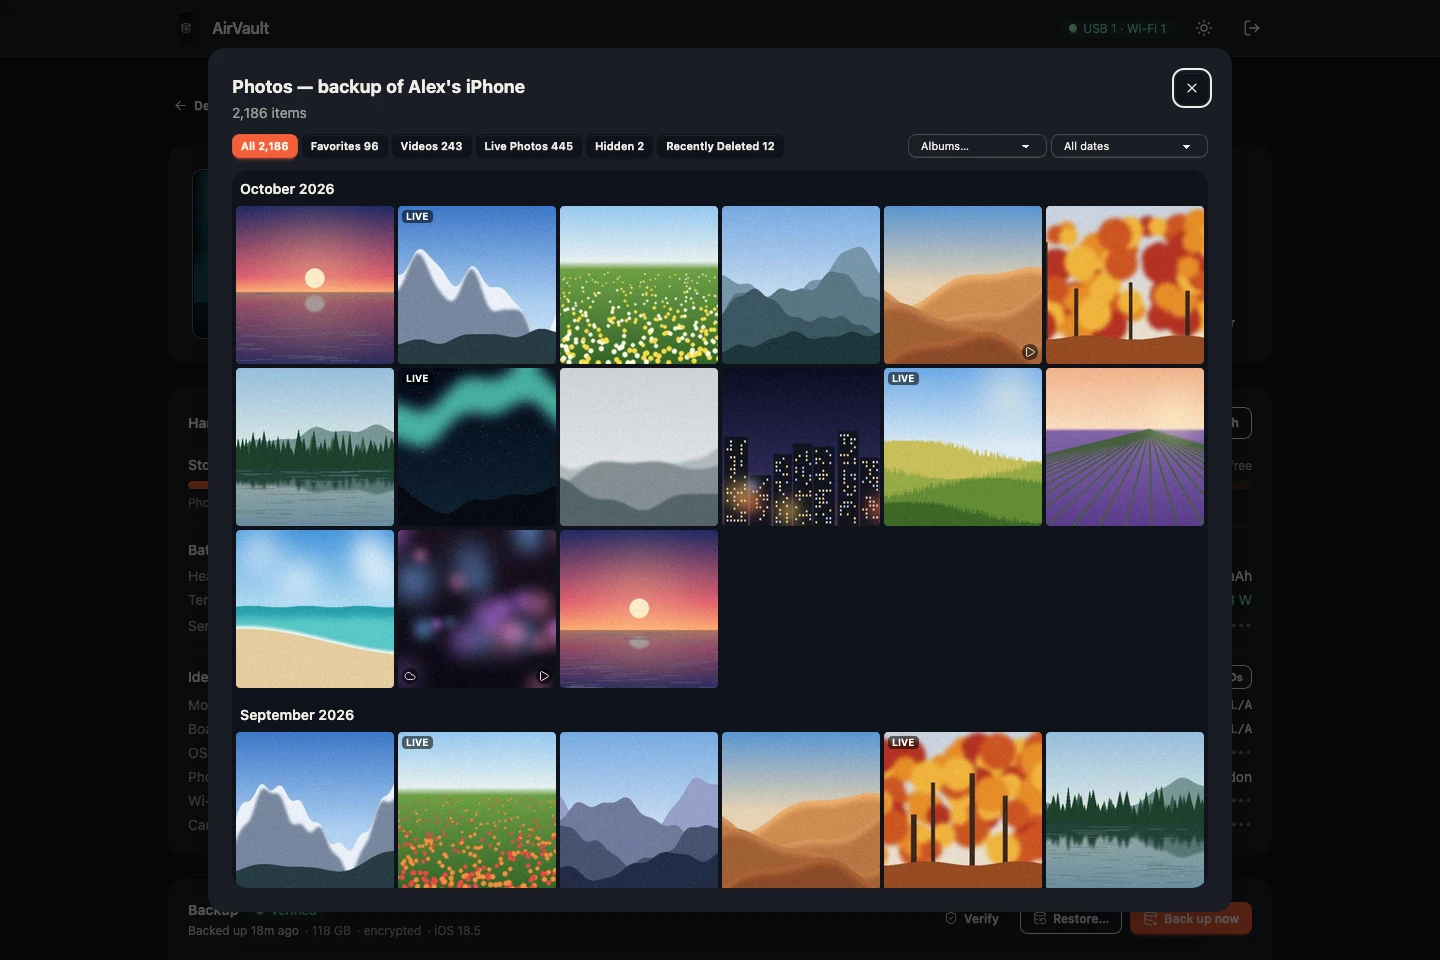
Task: Open the October autumn trees thumbnail without LIVE badge
Action: coord(1125,285)
